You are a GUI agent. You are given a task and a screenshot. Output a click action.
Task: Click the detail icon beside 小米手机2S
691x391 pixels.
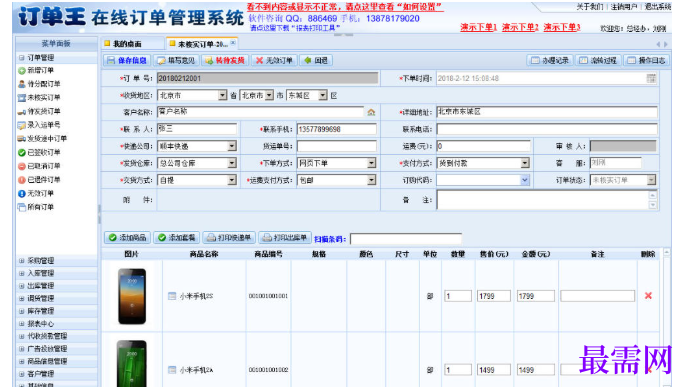172,296
